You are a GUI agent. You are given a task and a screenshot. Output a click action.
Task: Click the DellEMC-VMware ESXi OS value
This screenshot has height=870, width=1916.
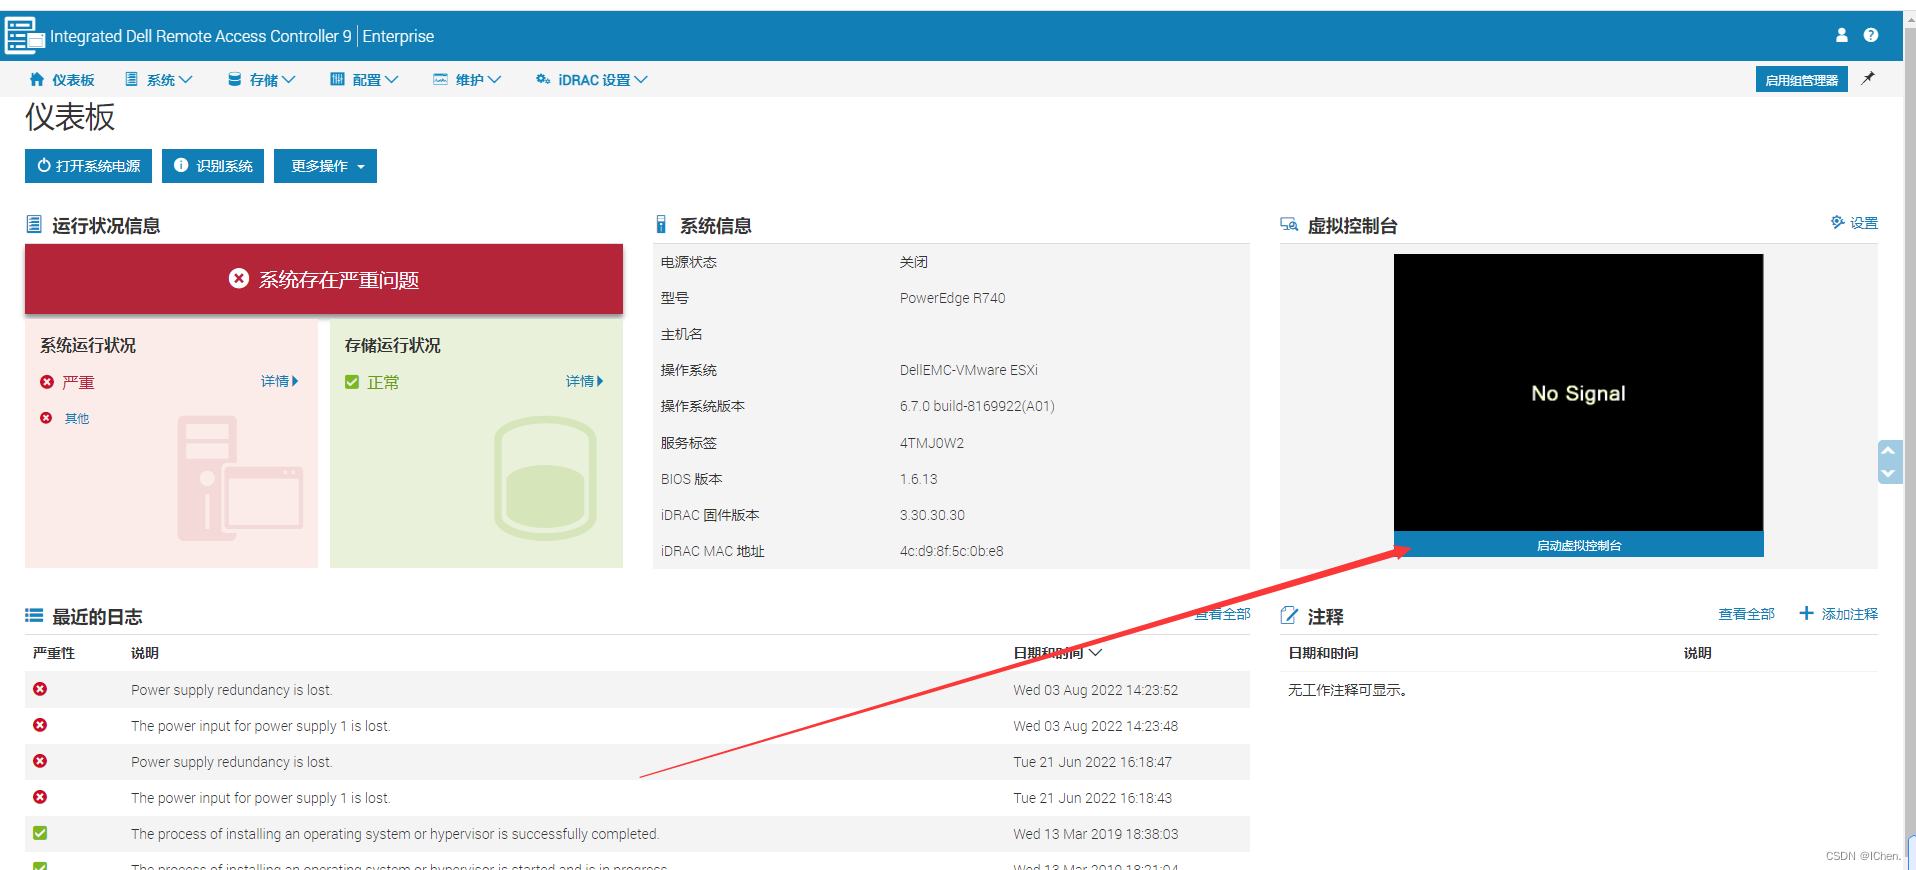coord(968,370)
